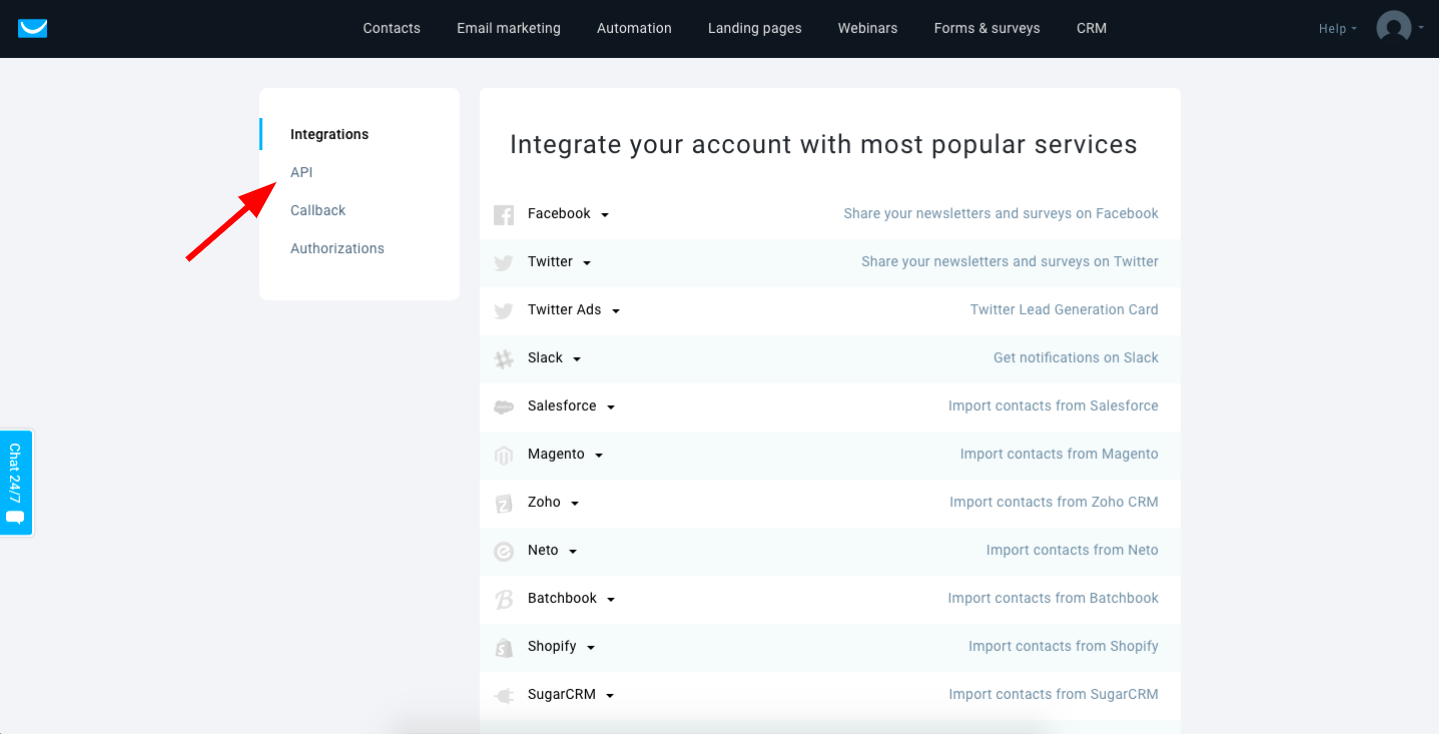The image size is (1439, 734).
Task: Open the Help dropdown menu
Action: tap(1337, 29)
